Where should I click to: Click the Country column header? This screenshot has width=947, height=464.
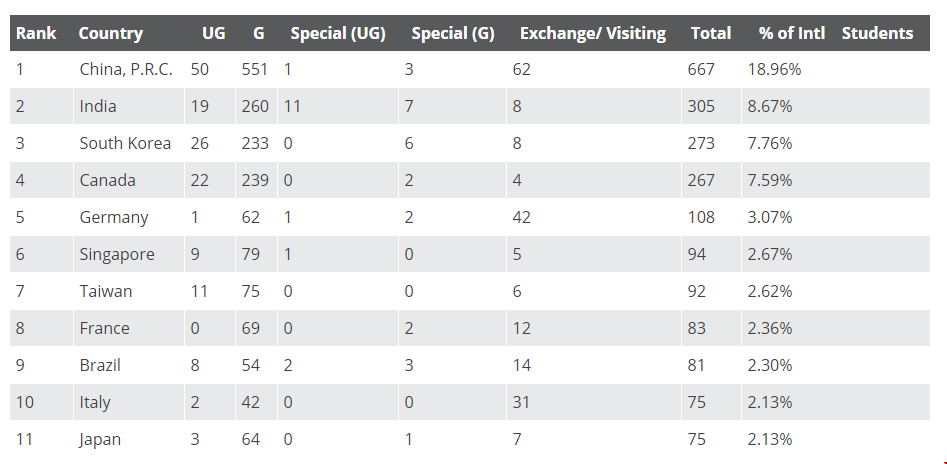[111, 33]
